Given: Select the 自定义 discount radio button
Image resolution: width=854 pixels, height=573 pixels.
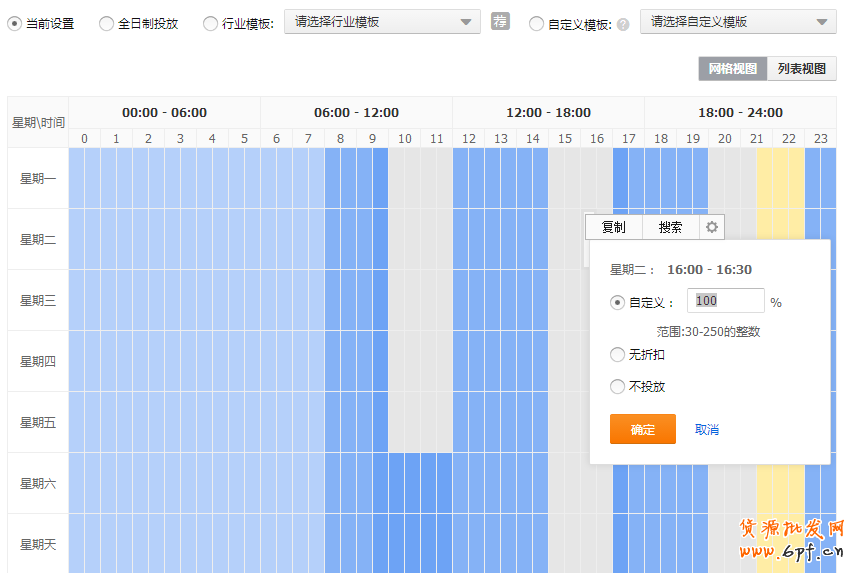Looking at the screenshot, I should pos(617,302).
